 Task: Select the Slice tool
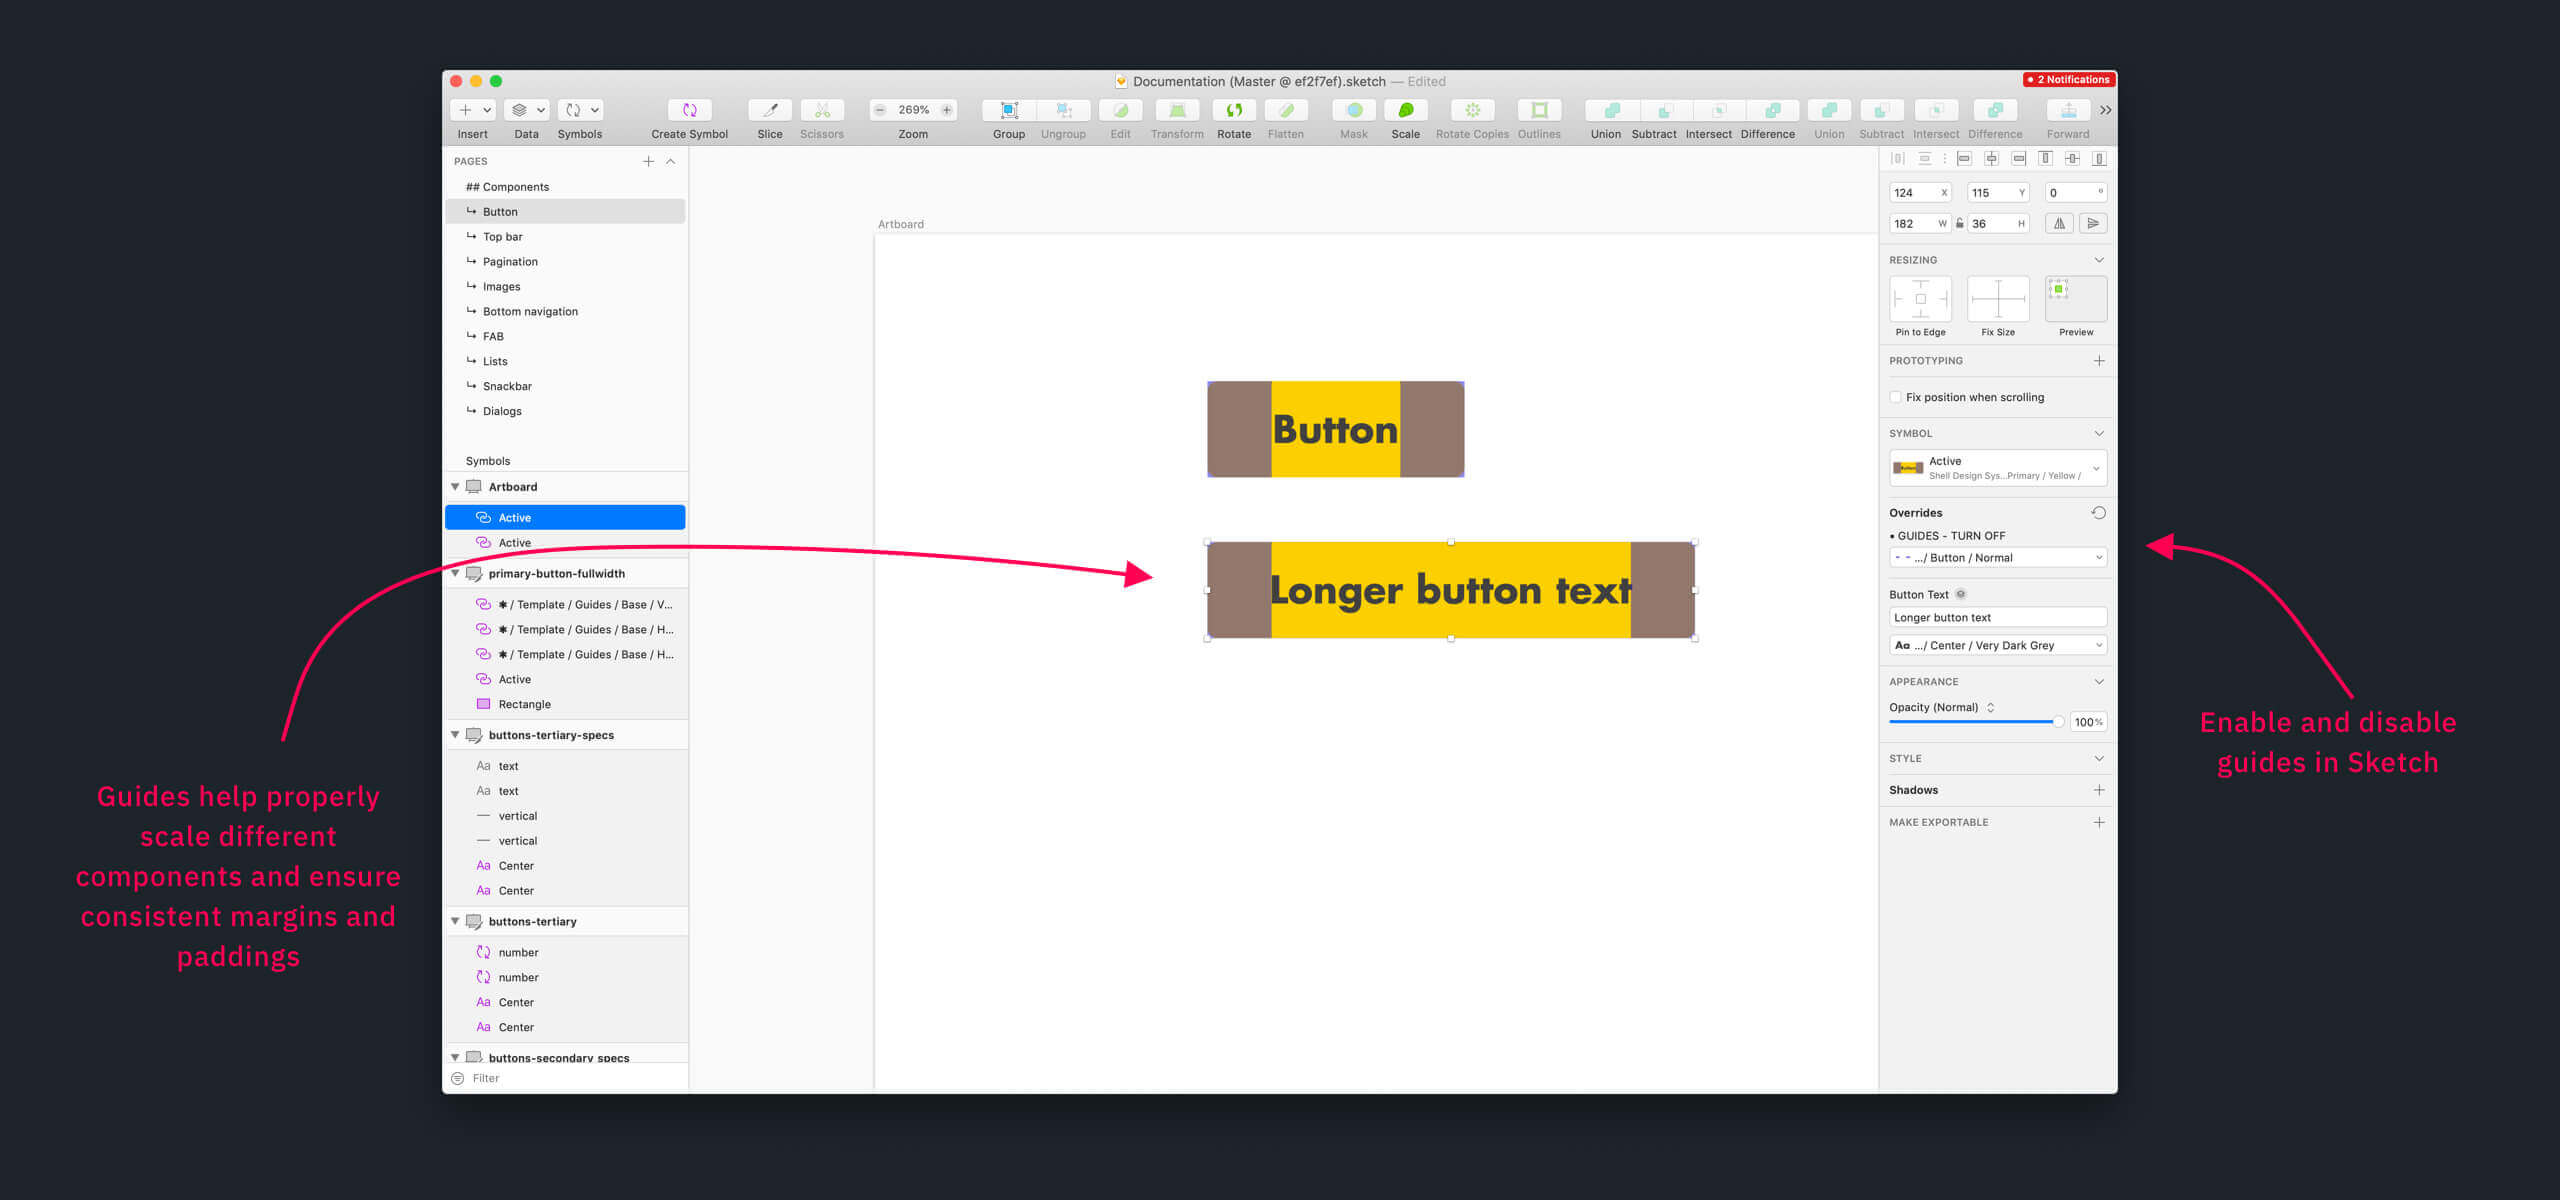tap(769, 110)
